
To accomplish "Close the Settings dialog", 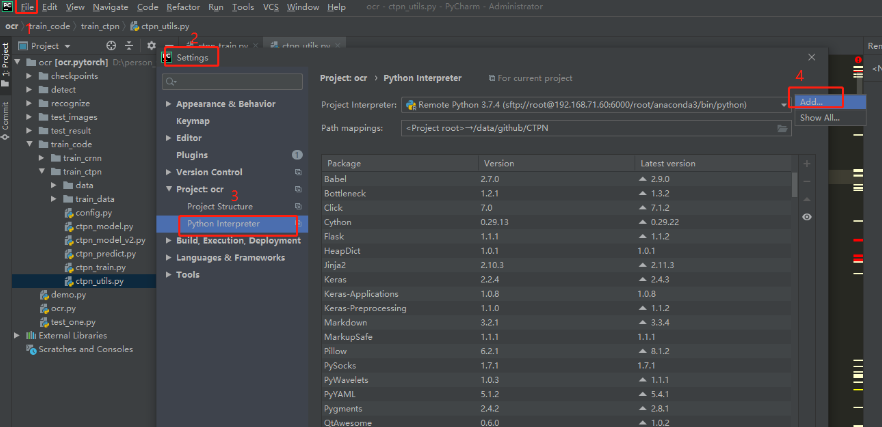I will [811, 57].
